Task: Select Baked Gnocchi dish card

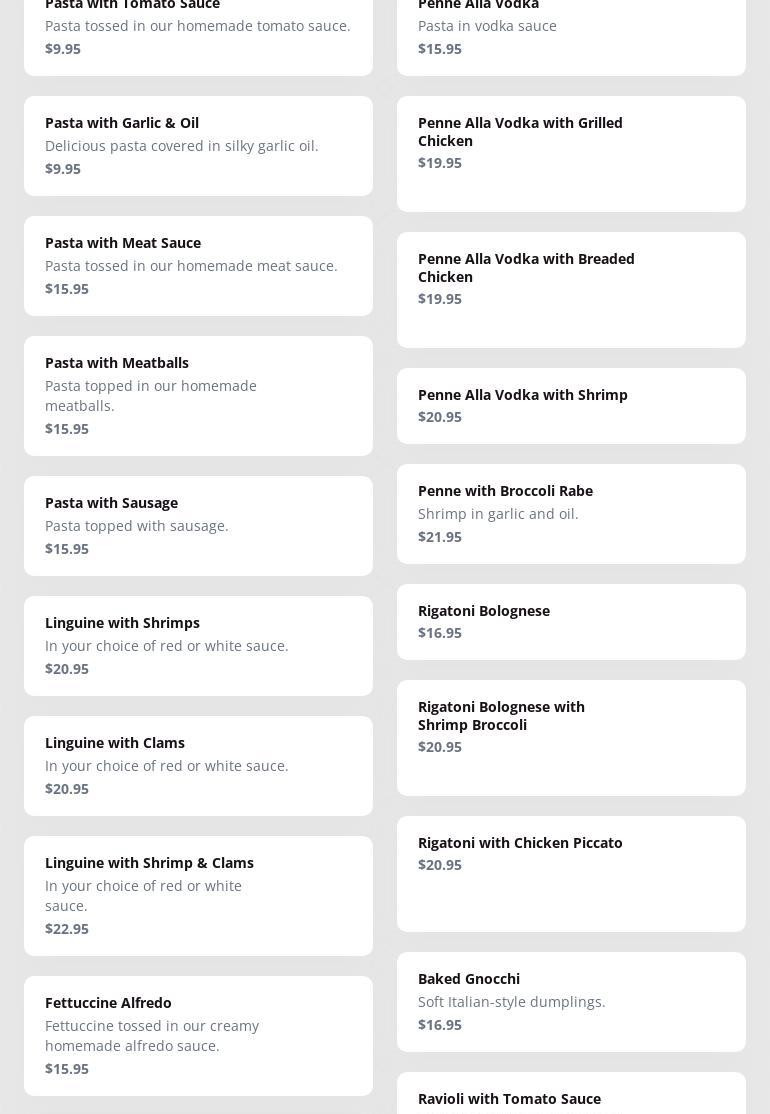Action: 571,1002
